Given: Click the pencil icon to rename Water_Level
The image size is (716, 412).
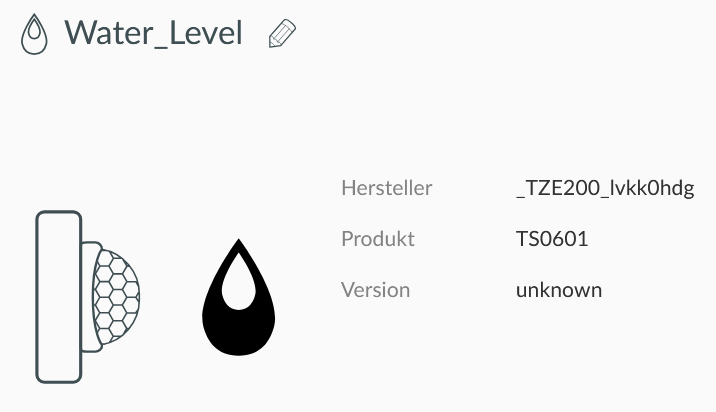Looking at the screenshot, I should tap(283, 34).
